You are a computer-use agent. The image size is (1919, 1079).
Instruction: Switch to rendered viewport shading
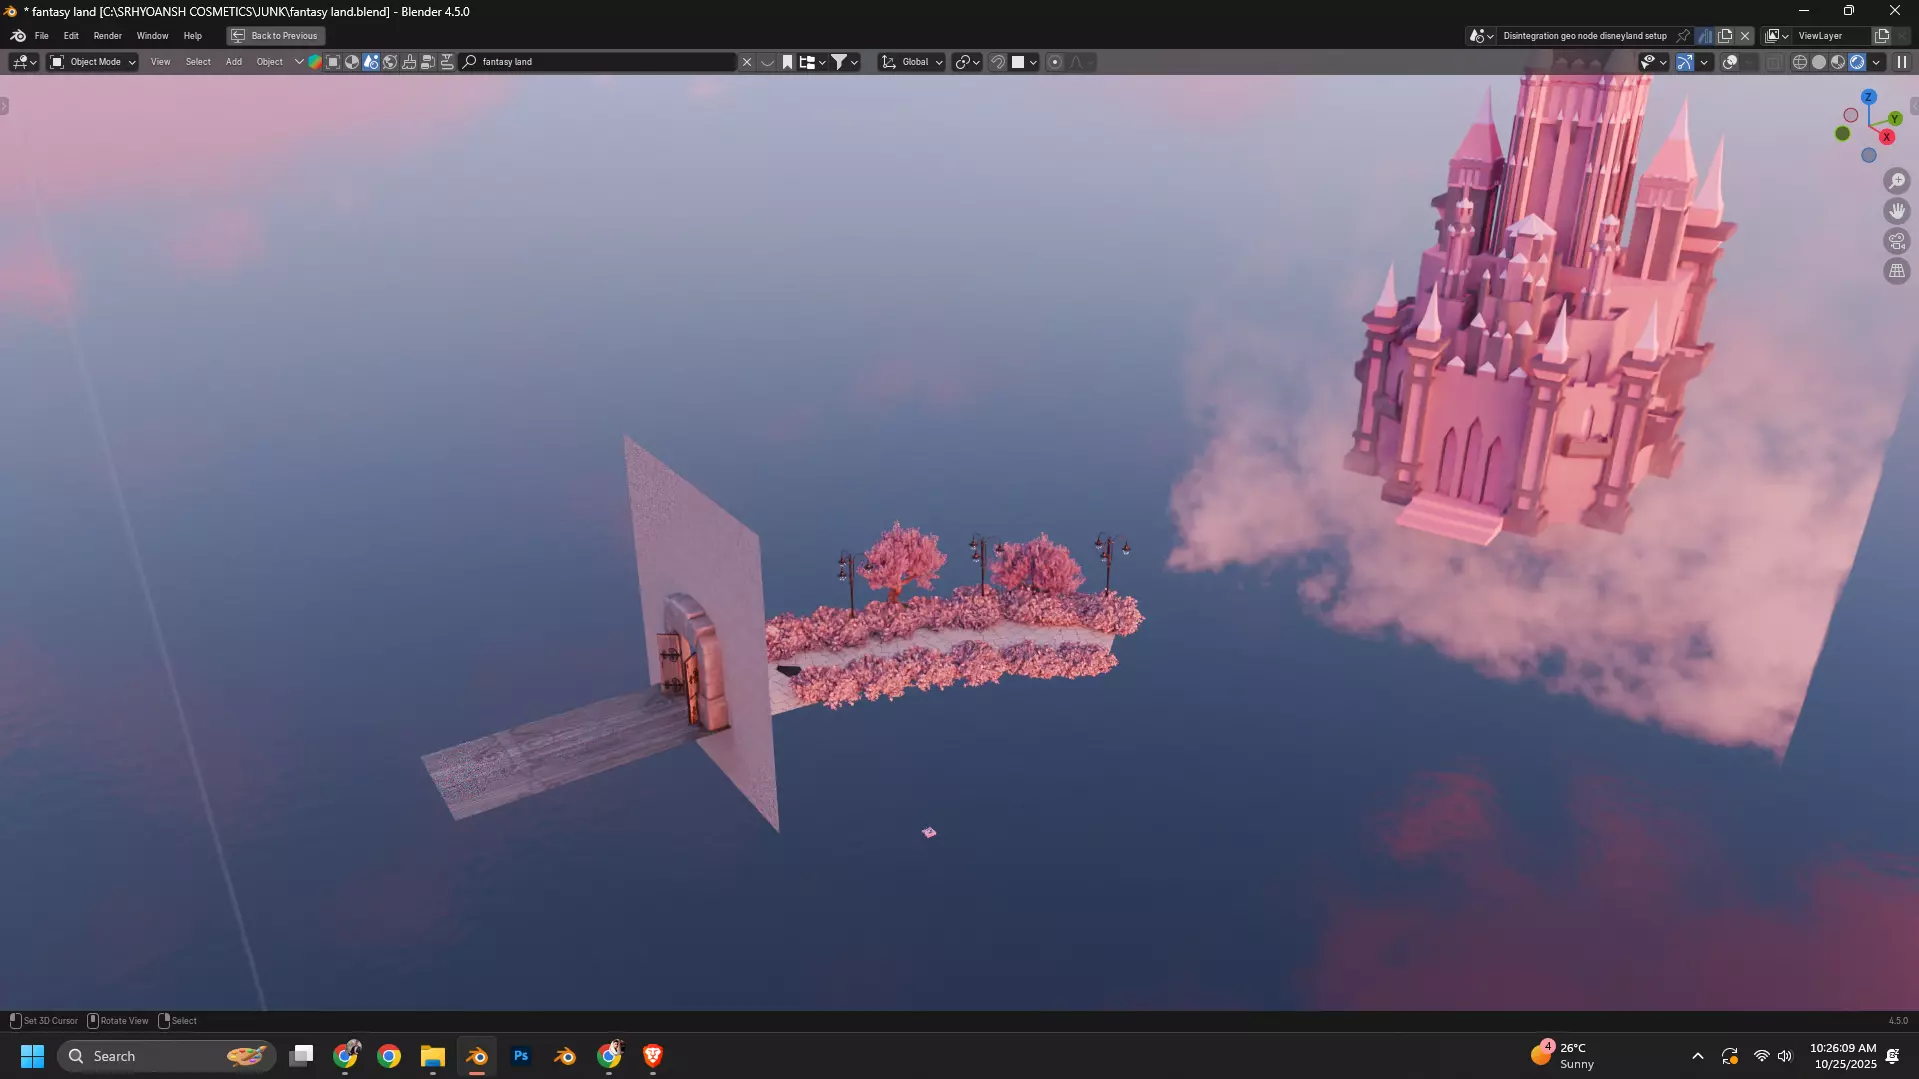tap(1857, 62)
